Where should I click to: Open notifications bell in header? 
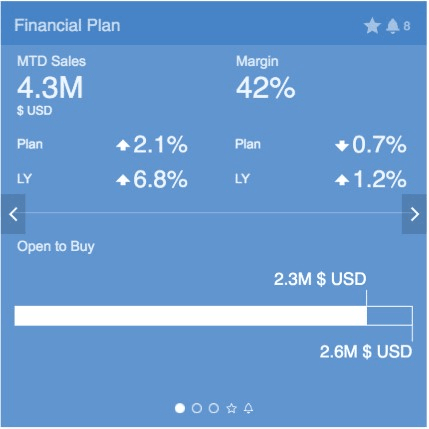pyautogui.click(x=393, y=26)
